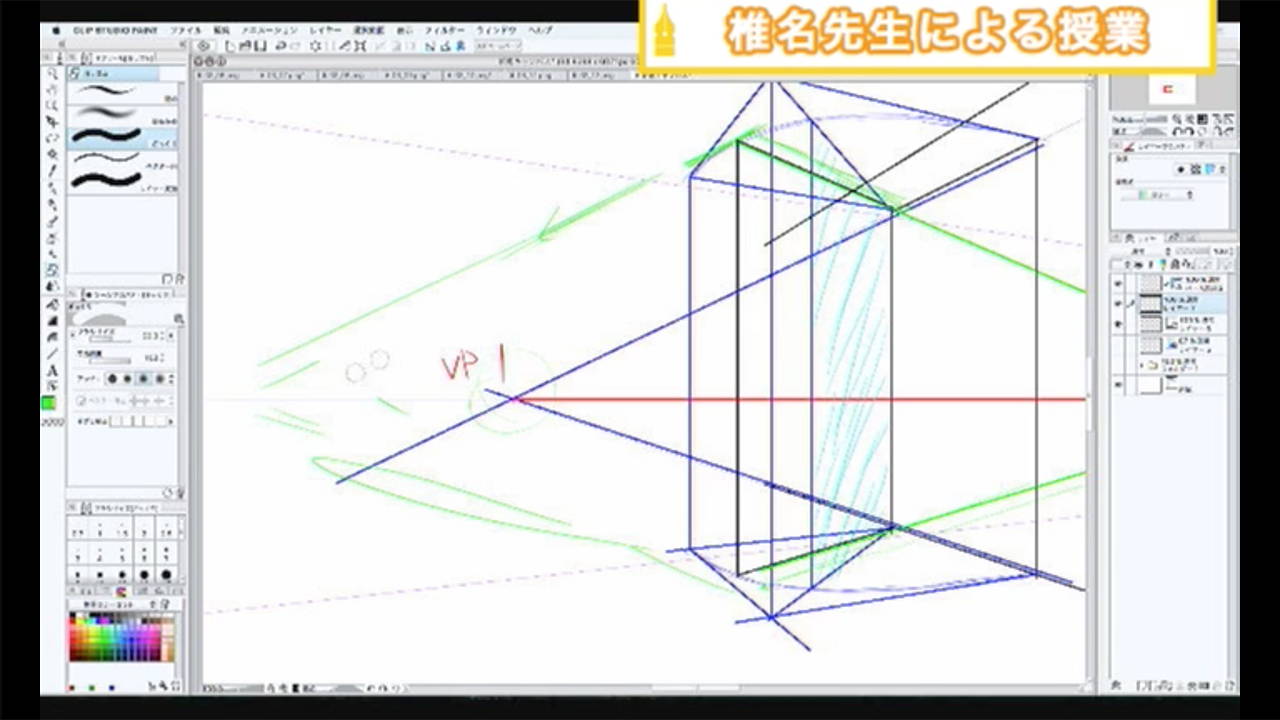Viewport: 1280px width, 720px height.
Task: Click the Undo arrow in command bar
Action: point(281,46)
